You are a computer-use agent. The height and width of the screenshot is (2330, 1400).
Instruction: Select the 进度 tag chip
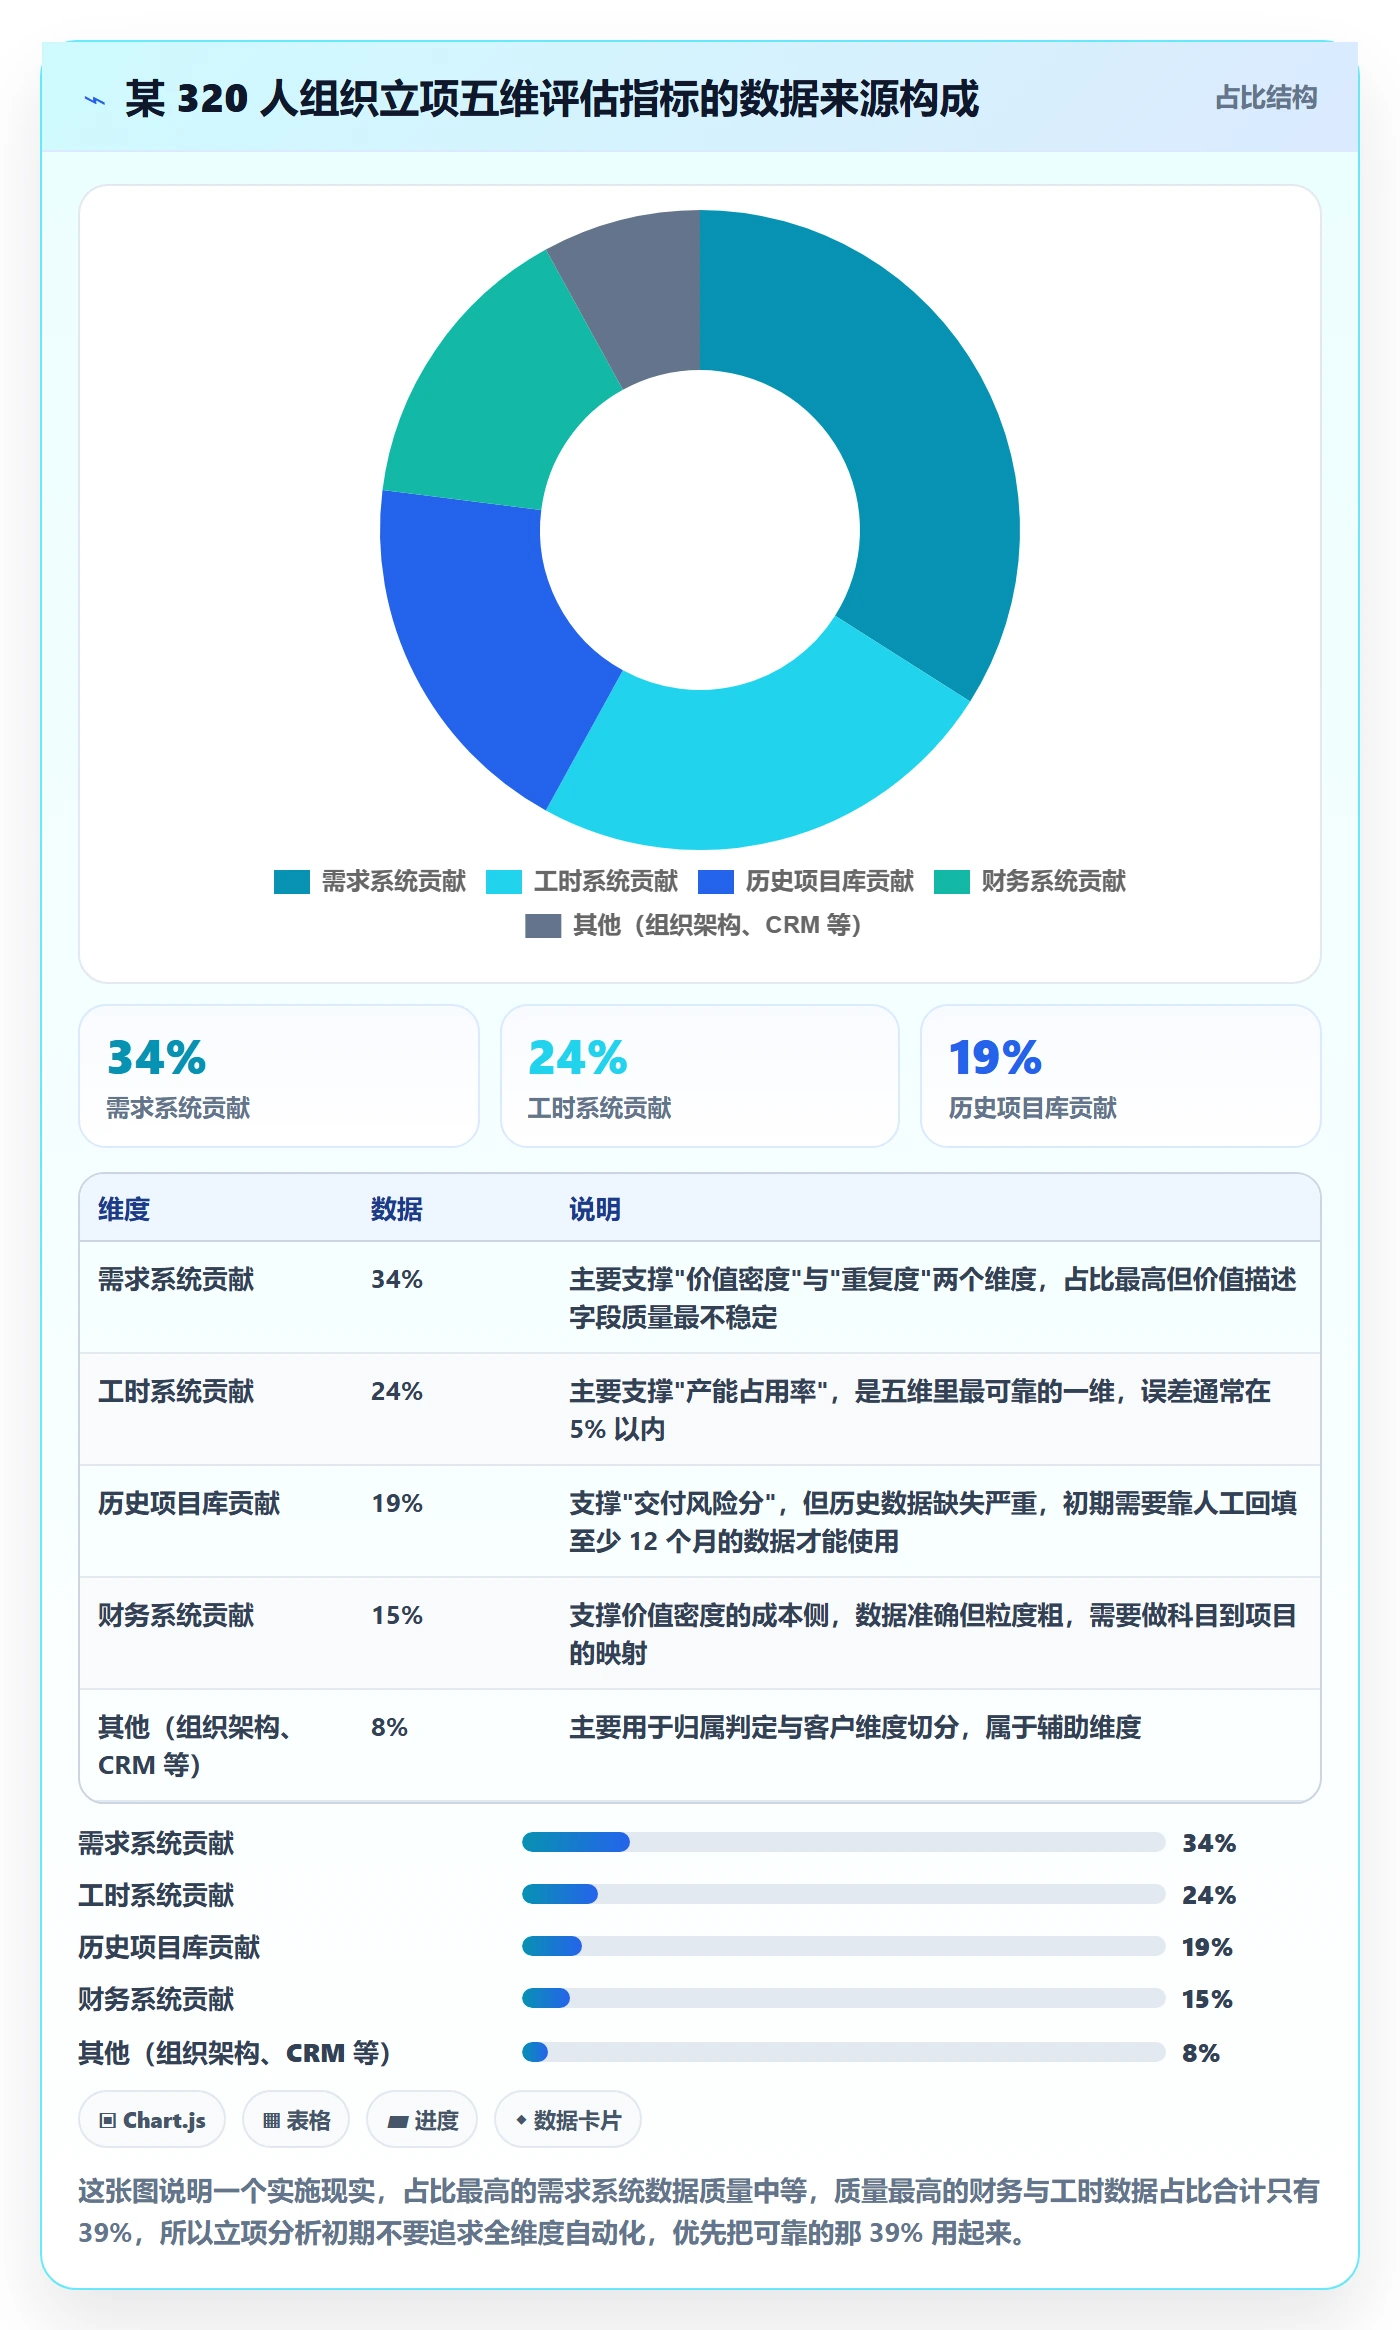pyautogui.click(x=422, y=2120)
